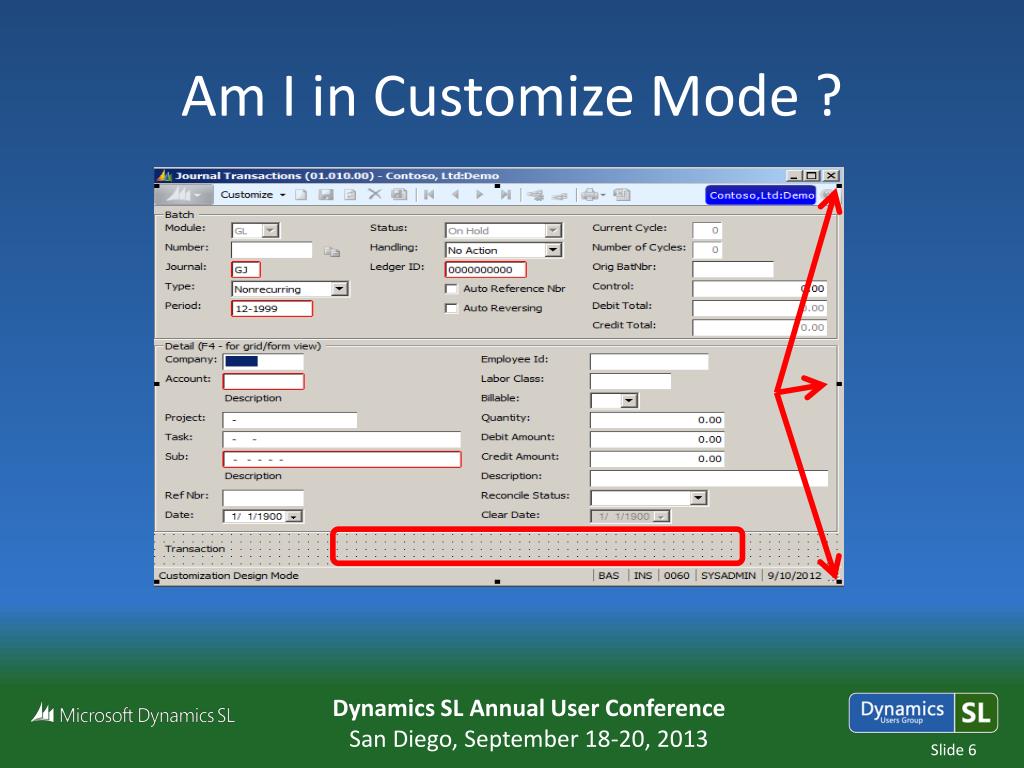Click the Quantity field
This screenshot has height=768, width=1024.
point(657,420)
